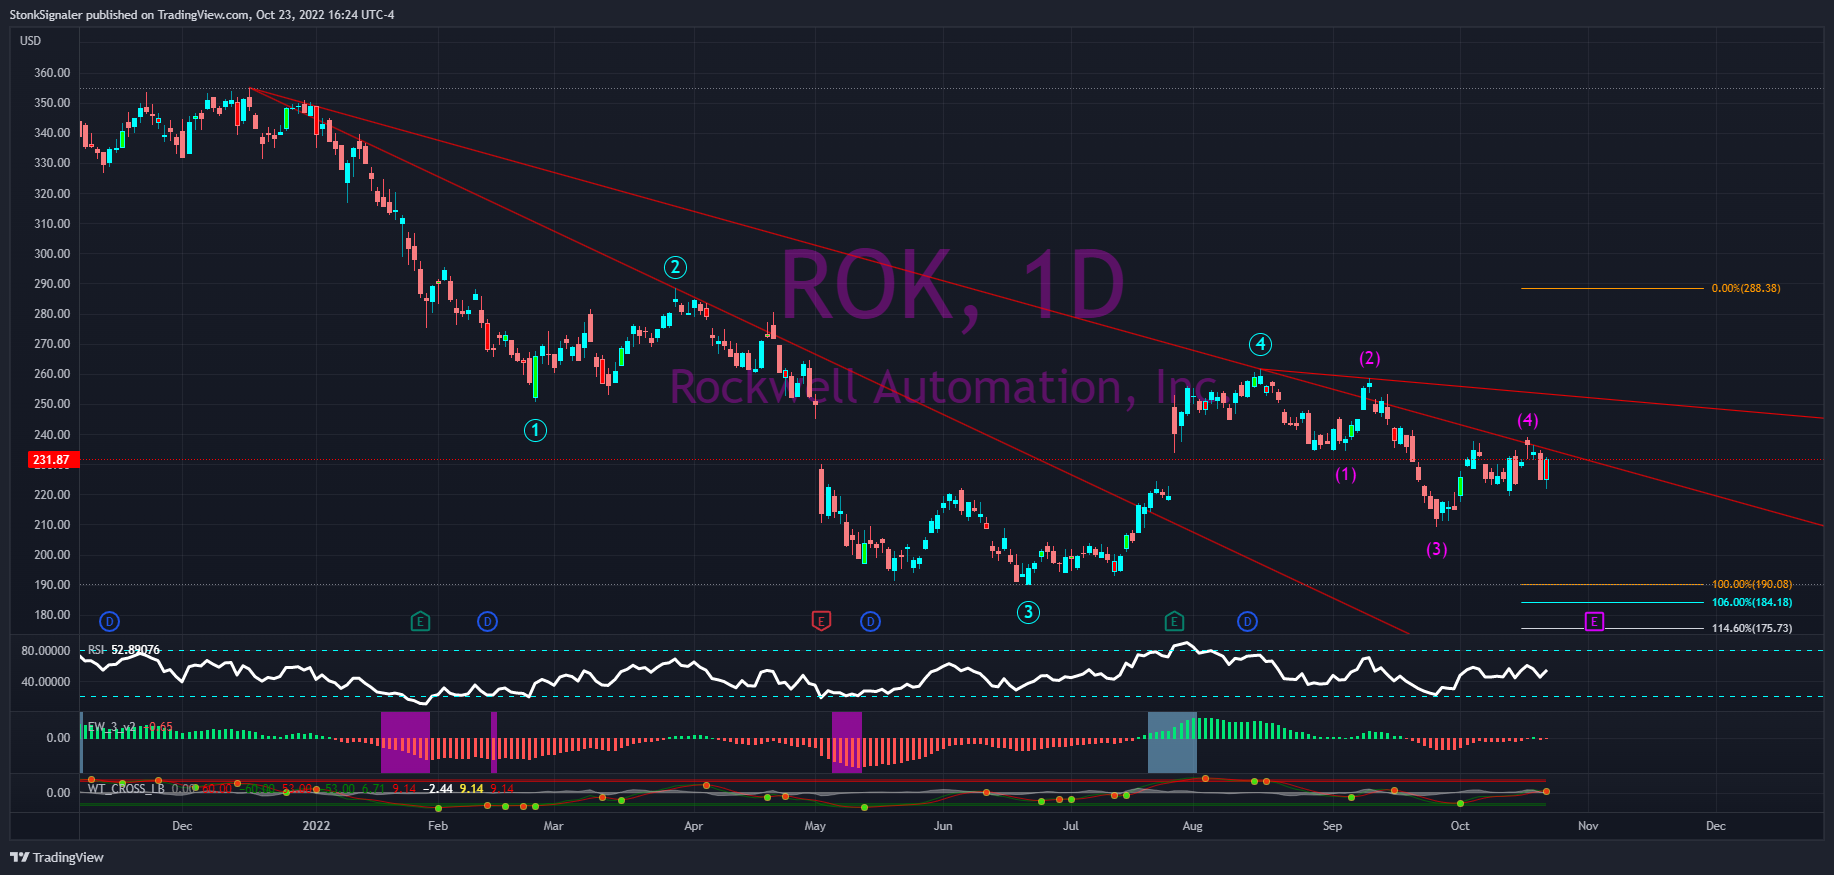Click the Aug label on the time axis
The image size is (1834, 875).
[x=1192, y=826]
